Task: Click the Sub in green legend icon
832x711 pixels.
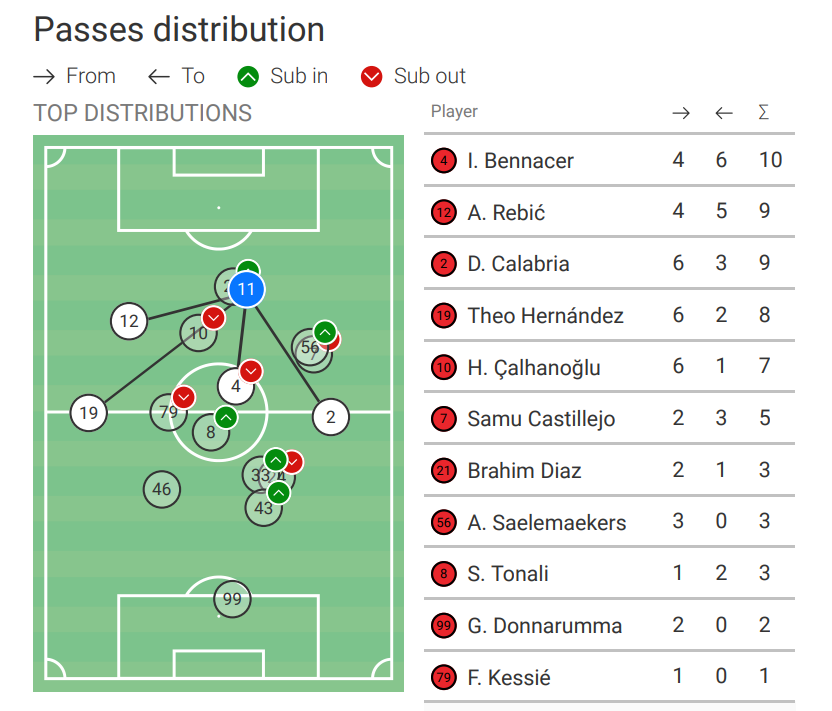Action: click(x=248, y=77)
